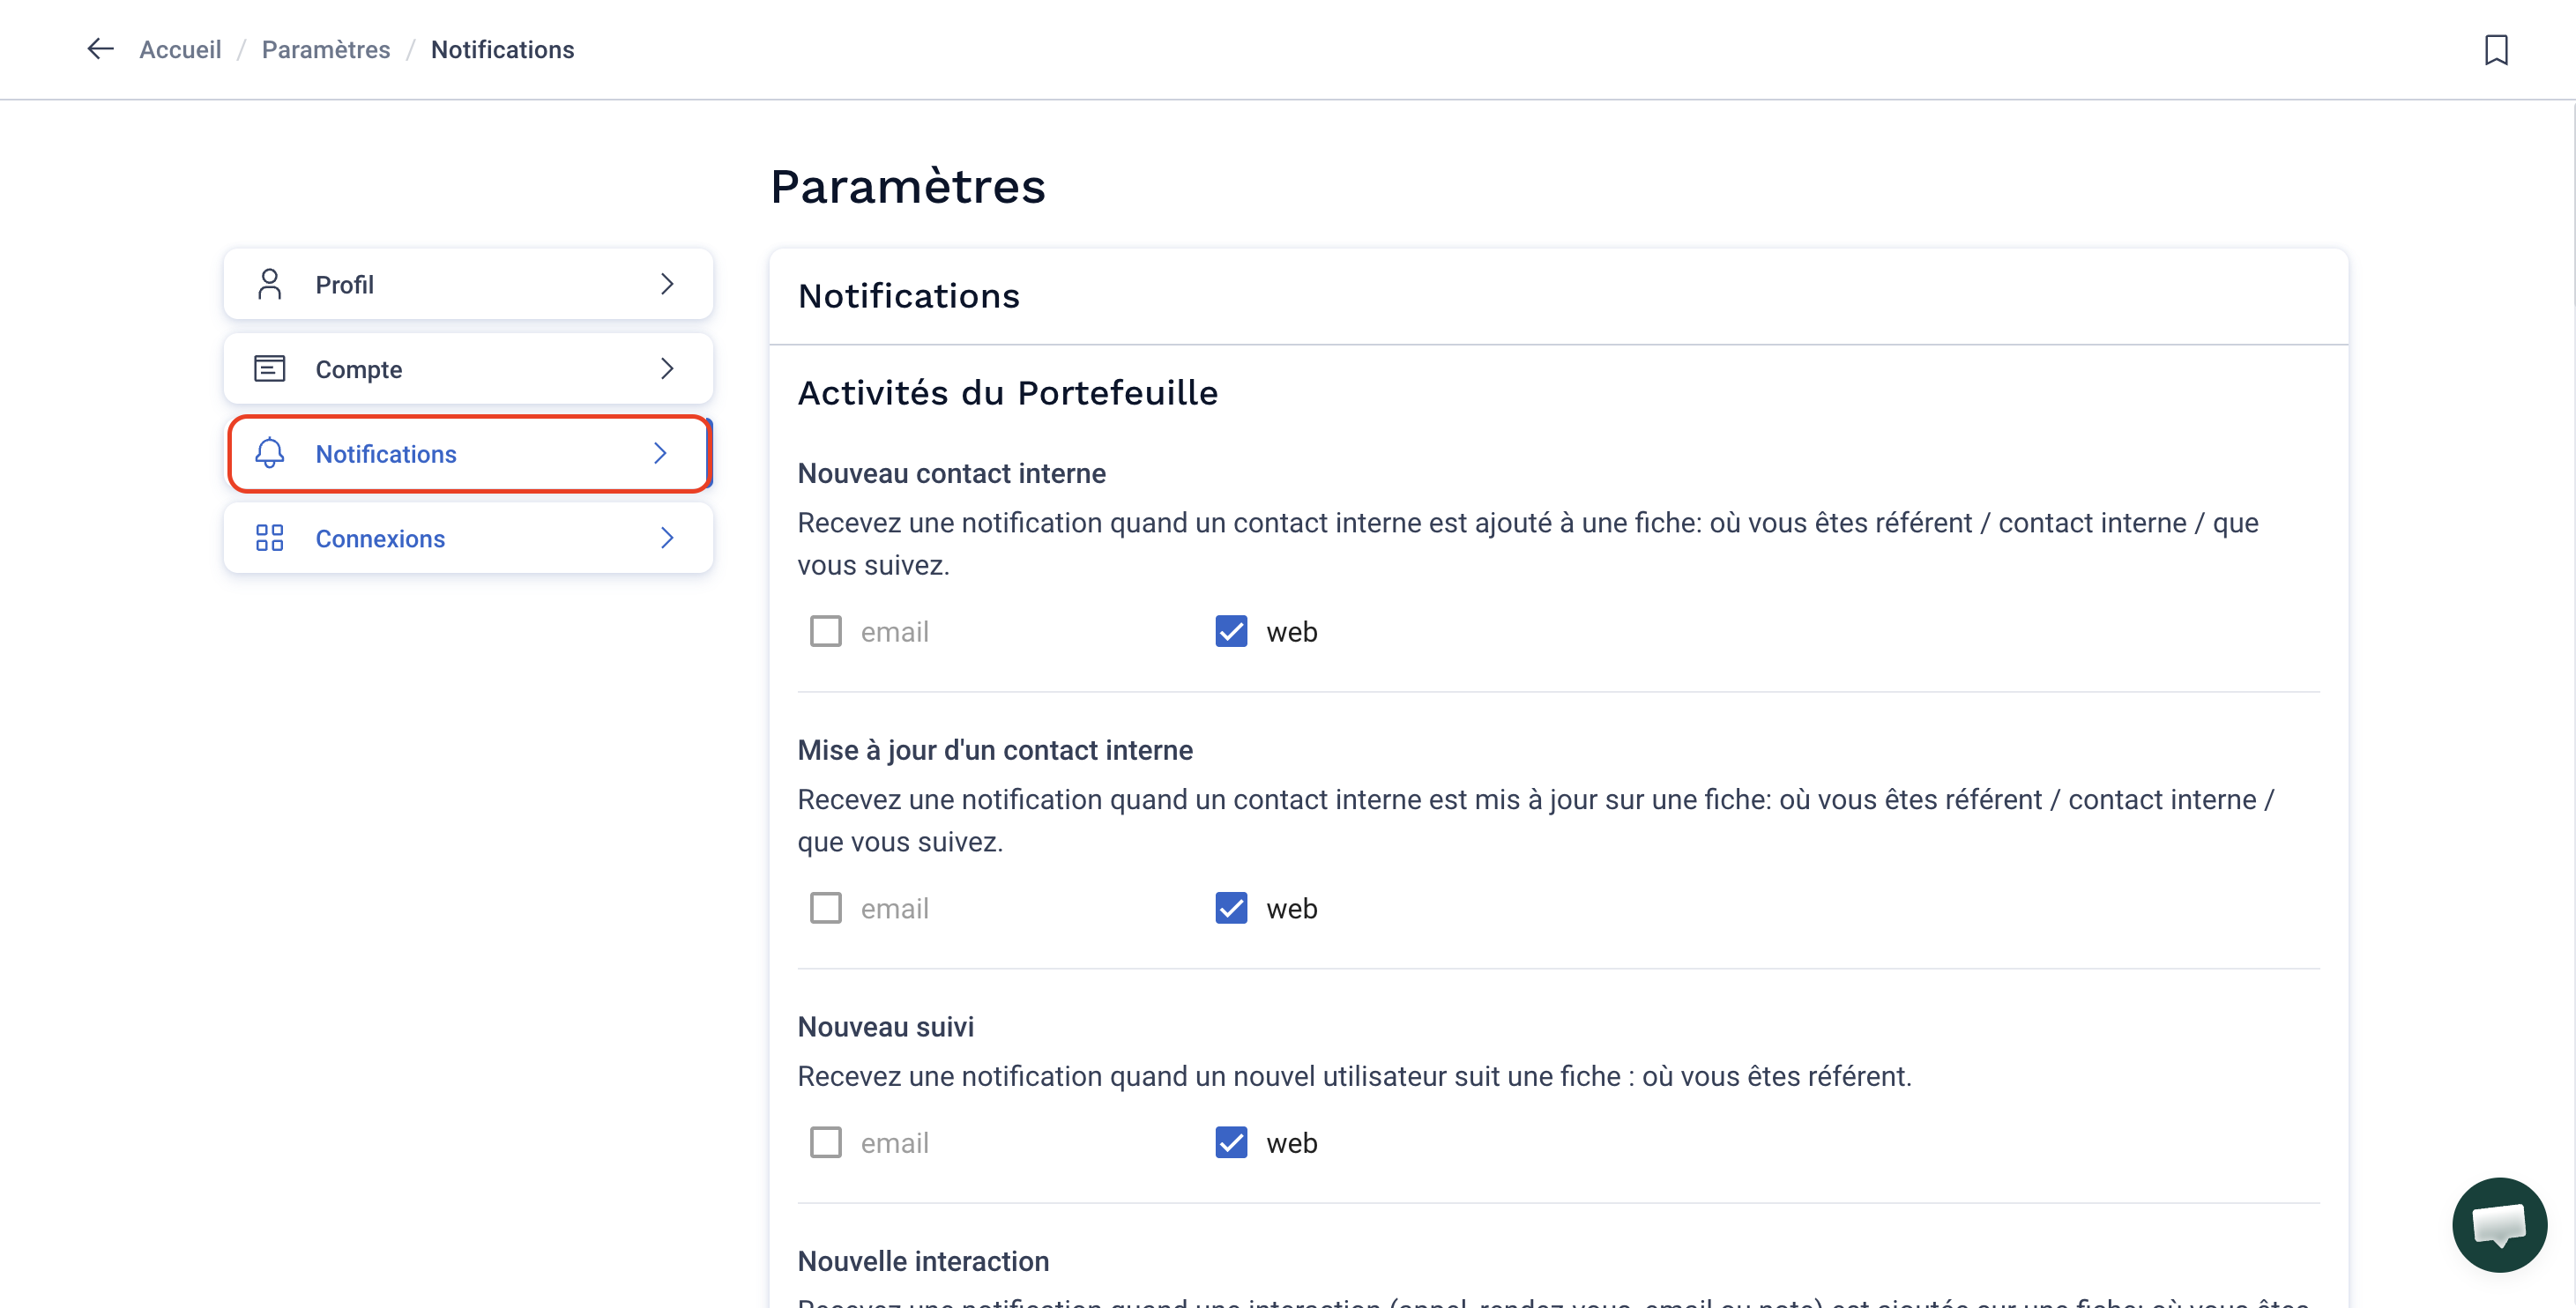Go to Paramètres in the breadcrumb
The height and width of the screenshot is (1308, 2576).
(x=326, y=49)
